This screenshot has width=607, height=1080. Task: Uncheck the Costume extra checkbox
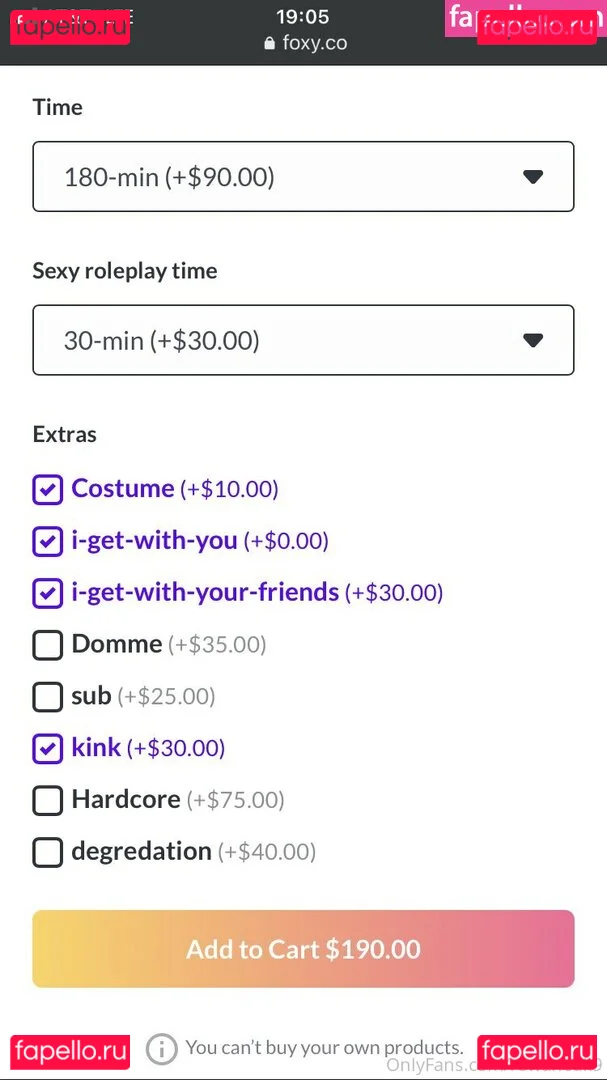tap(48, 490)
